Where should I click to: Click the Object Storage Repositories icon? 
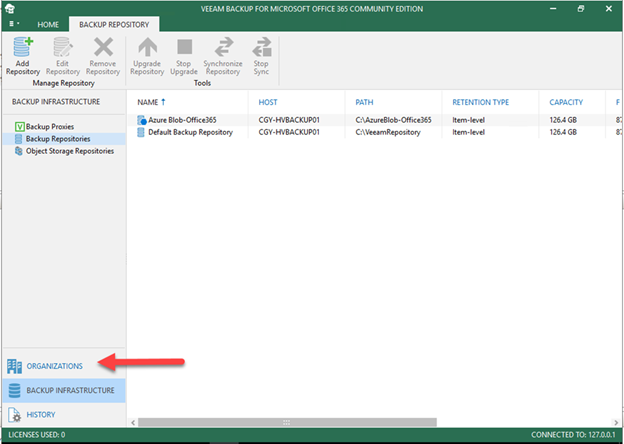pyautogui.click(x=19, y=151)
